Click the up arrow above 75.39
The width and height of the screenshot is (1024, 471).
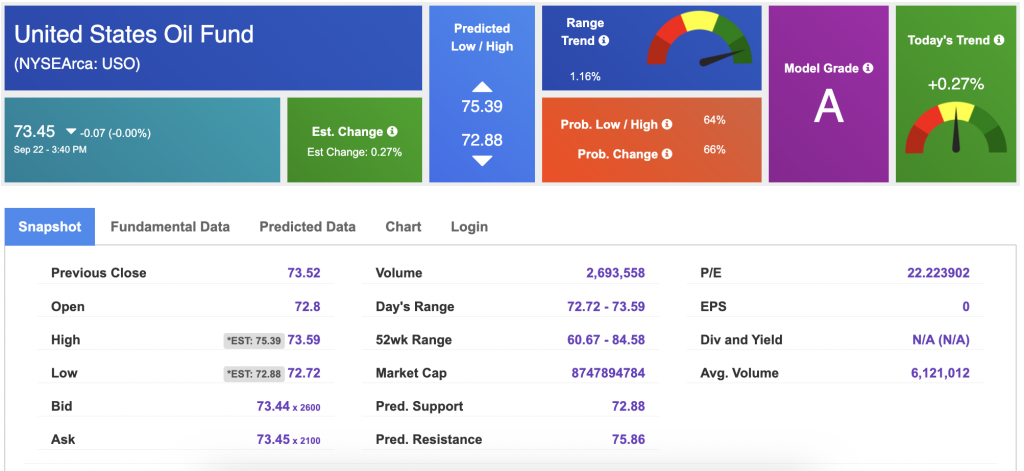[482, 87]
